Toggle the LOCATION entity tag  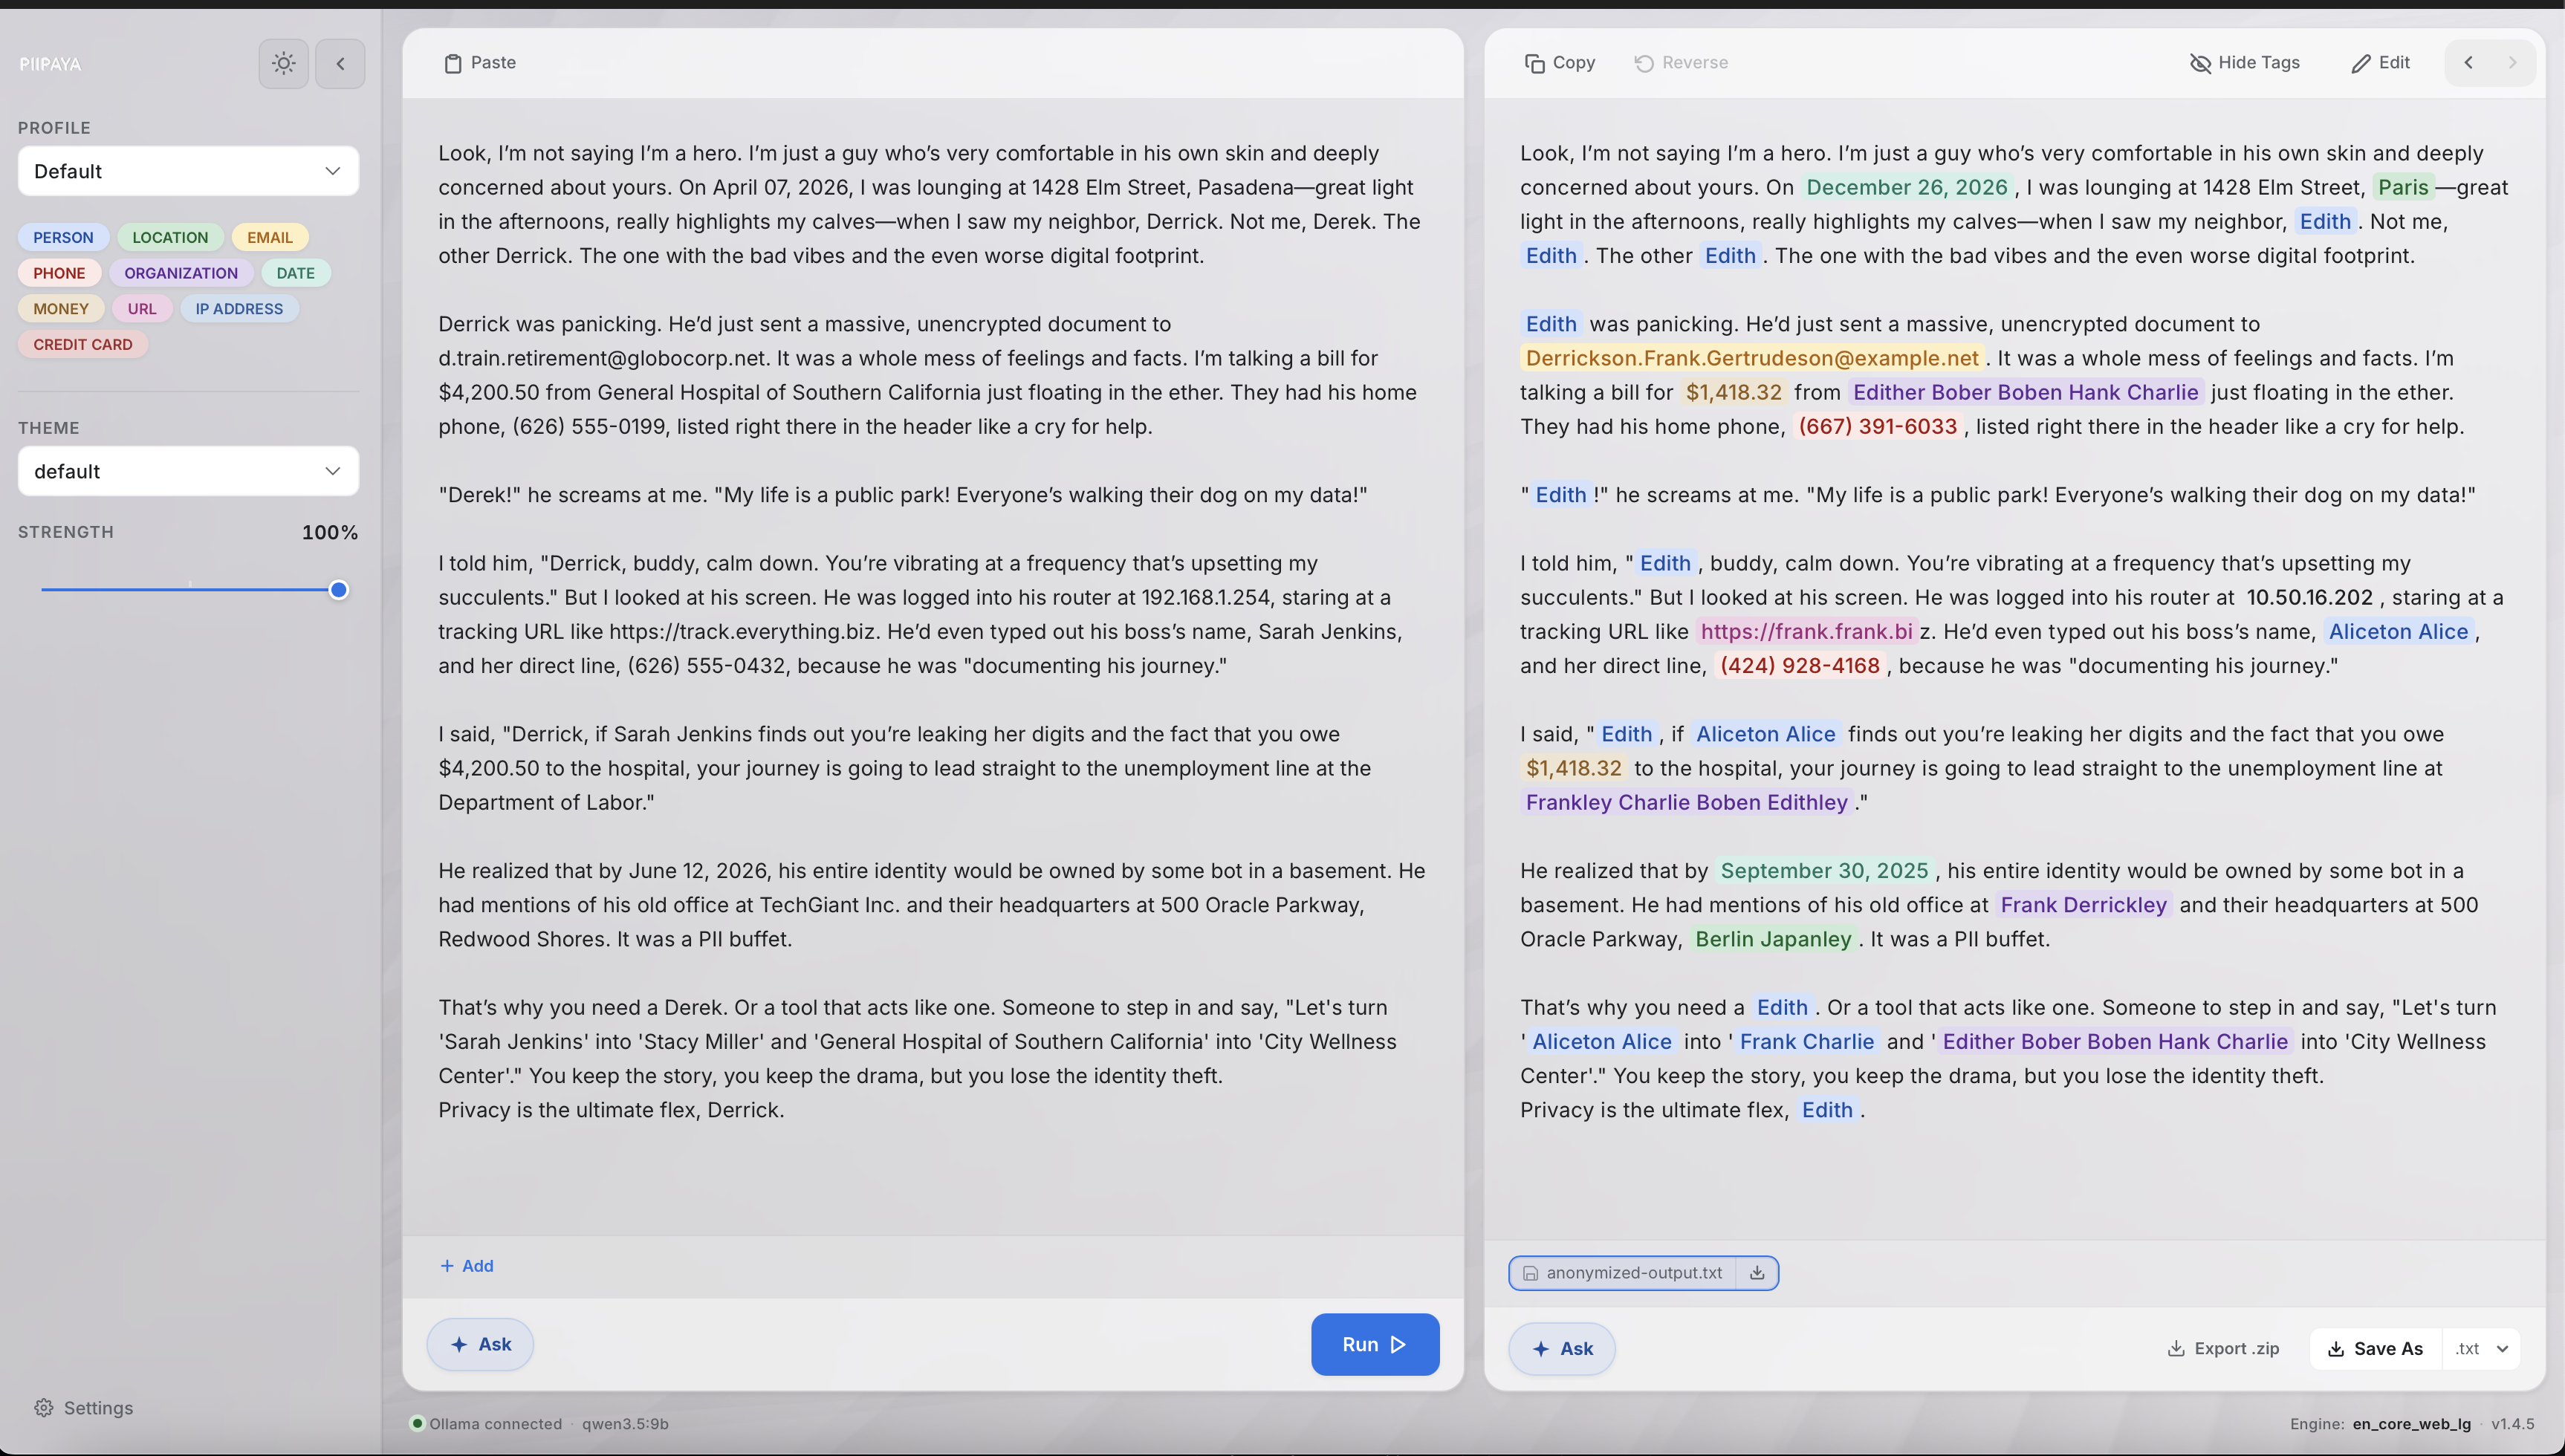170,237
